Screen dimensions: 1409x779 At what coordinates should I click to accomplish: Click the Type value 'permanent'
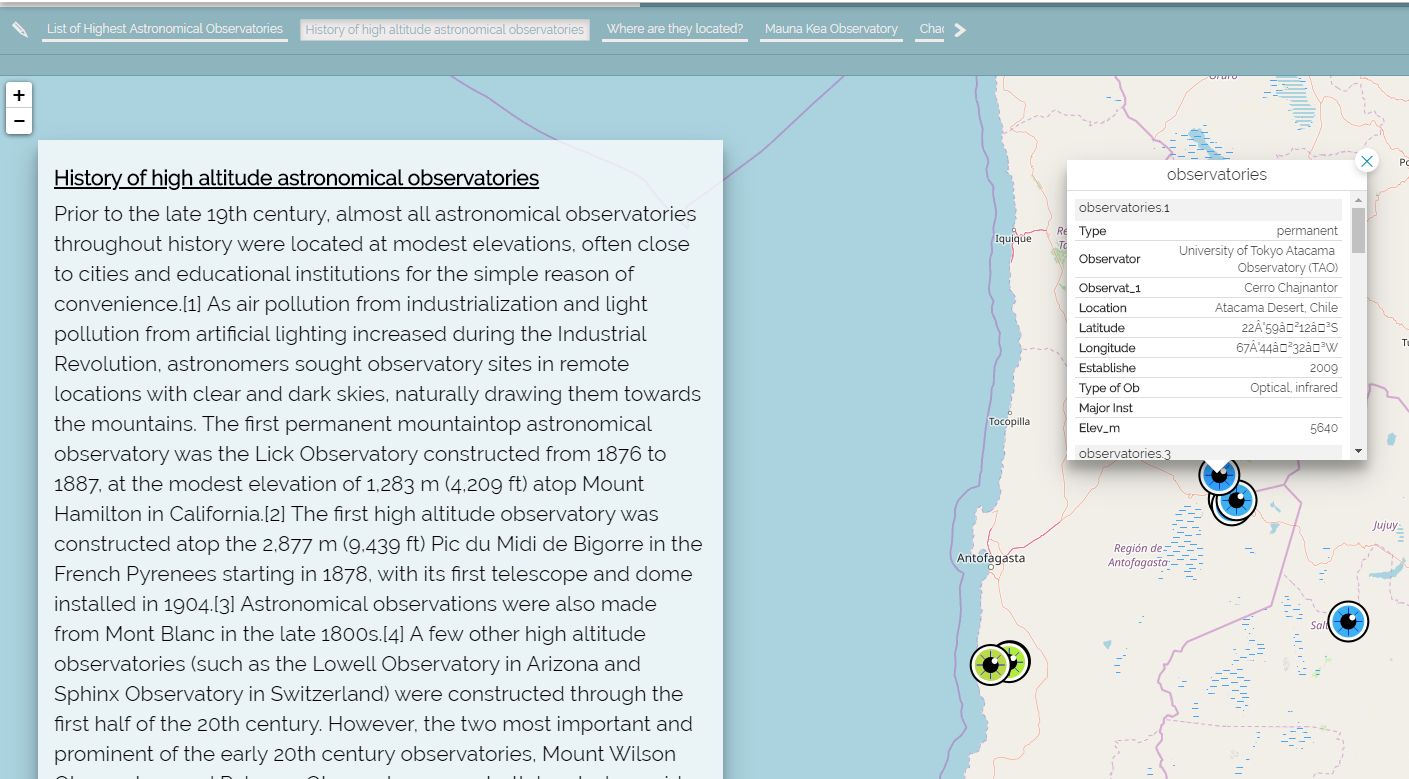pyautogui.click(x=1307, y=231)
